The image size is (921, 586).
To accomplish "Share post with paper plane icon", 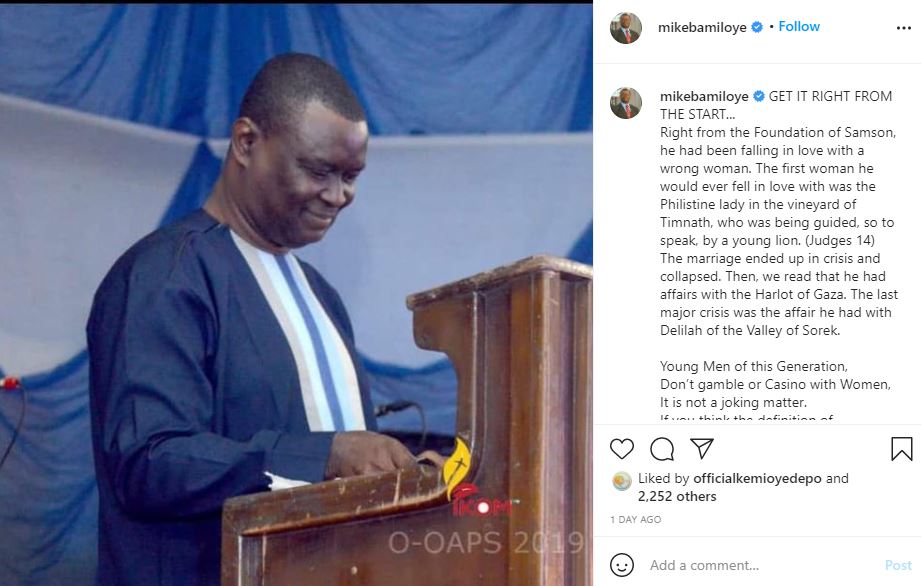I will [701, 449].
